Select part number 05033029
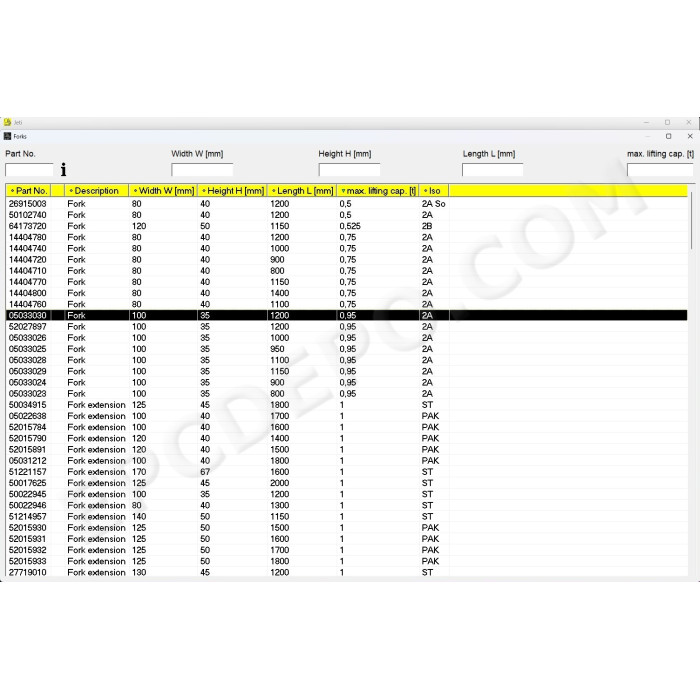 pyautogui.click(x=28, y=371)
